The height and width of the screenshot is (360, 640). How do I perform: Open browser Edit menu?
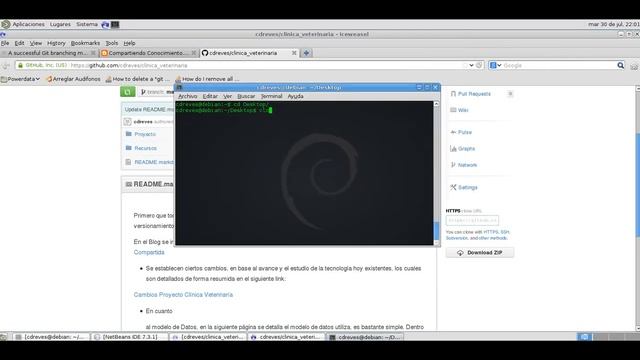pyautogui.click(x=19, y=43)
